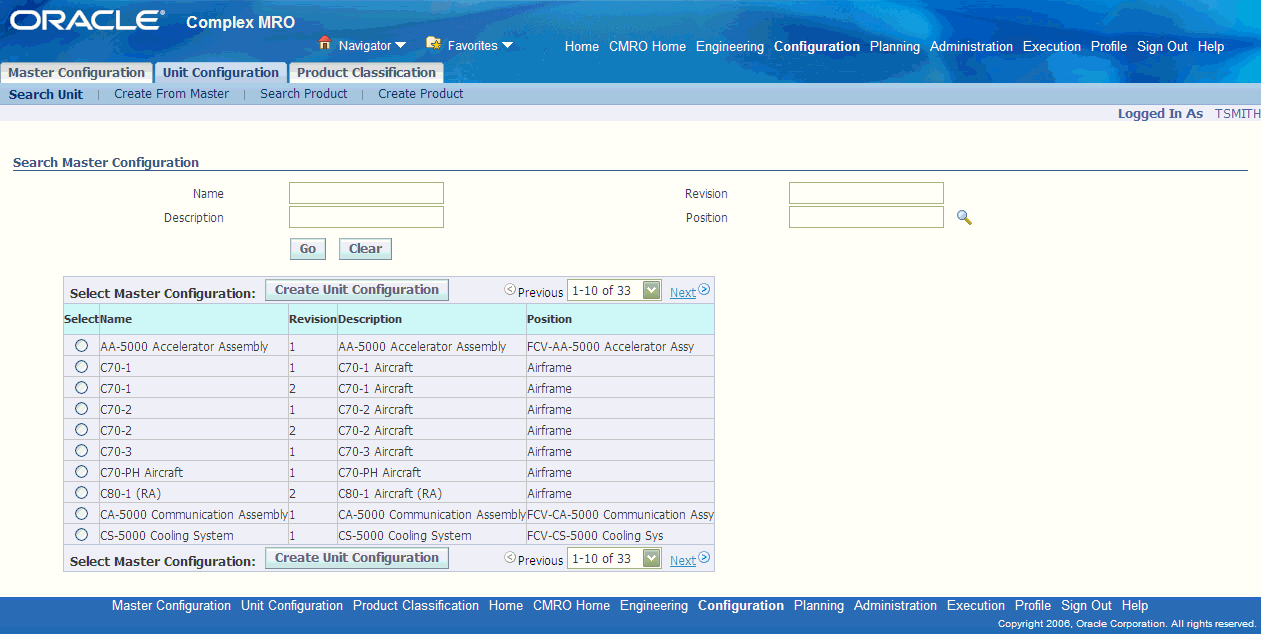Image resolution: width=1261 pixels, height=635 pixels.
Task: Click the top Previous arrow icon
Action: pyautogui.click(x=510, y=290)
